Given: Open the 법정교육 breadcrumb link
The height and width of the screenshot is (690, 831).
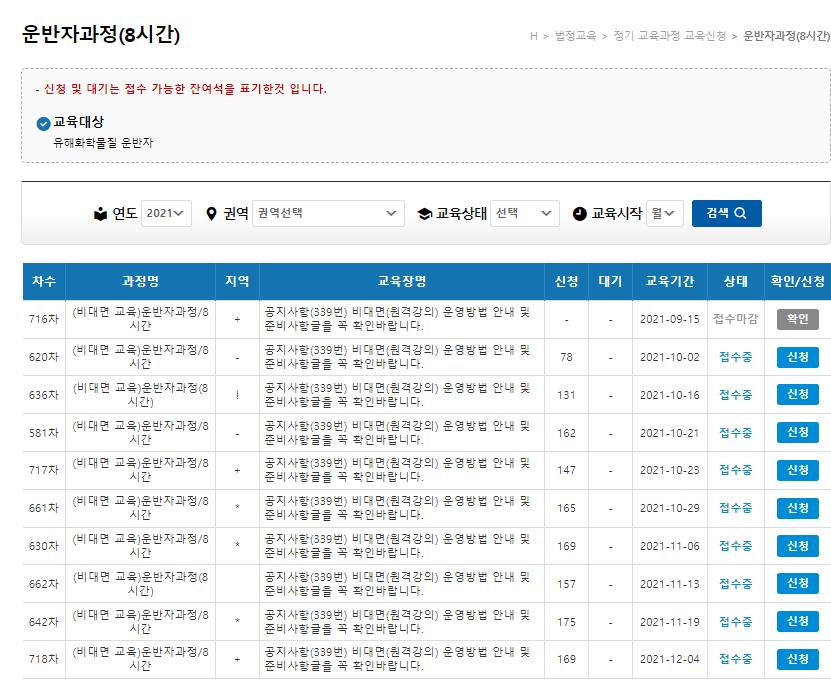Looking at the screenshot, I should (x=575, y=36).
